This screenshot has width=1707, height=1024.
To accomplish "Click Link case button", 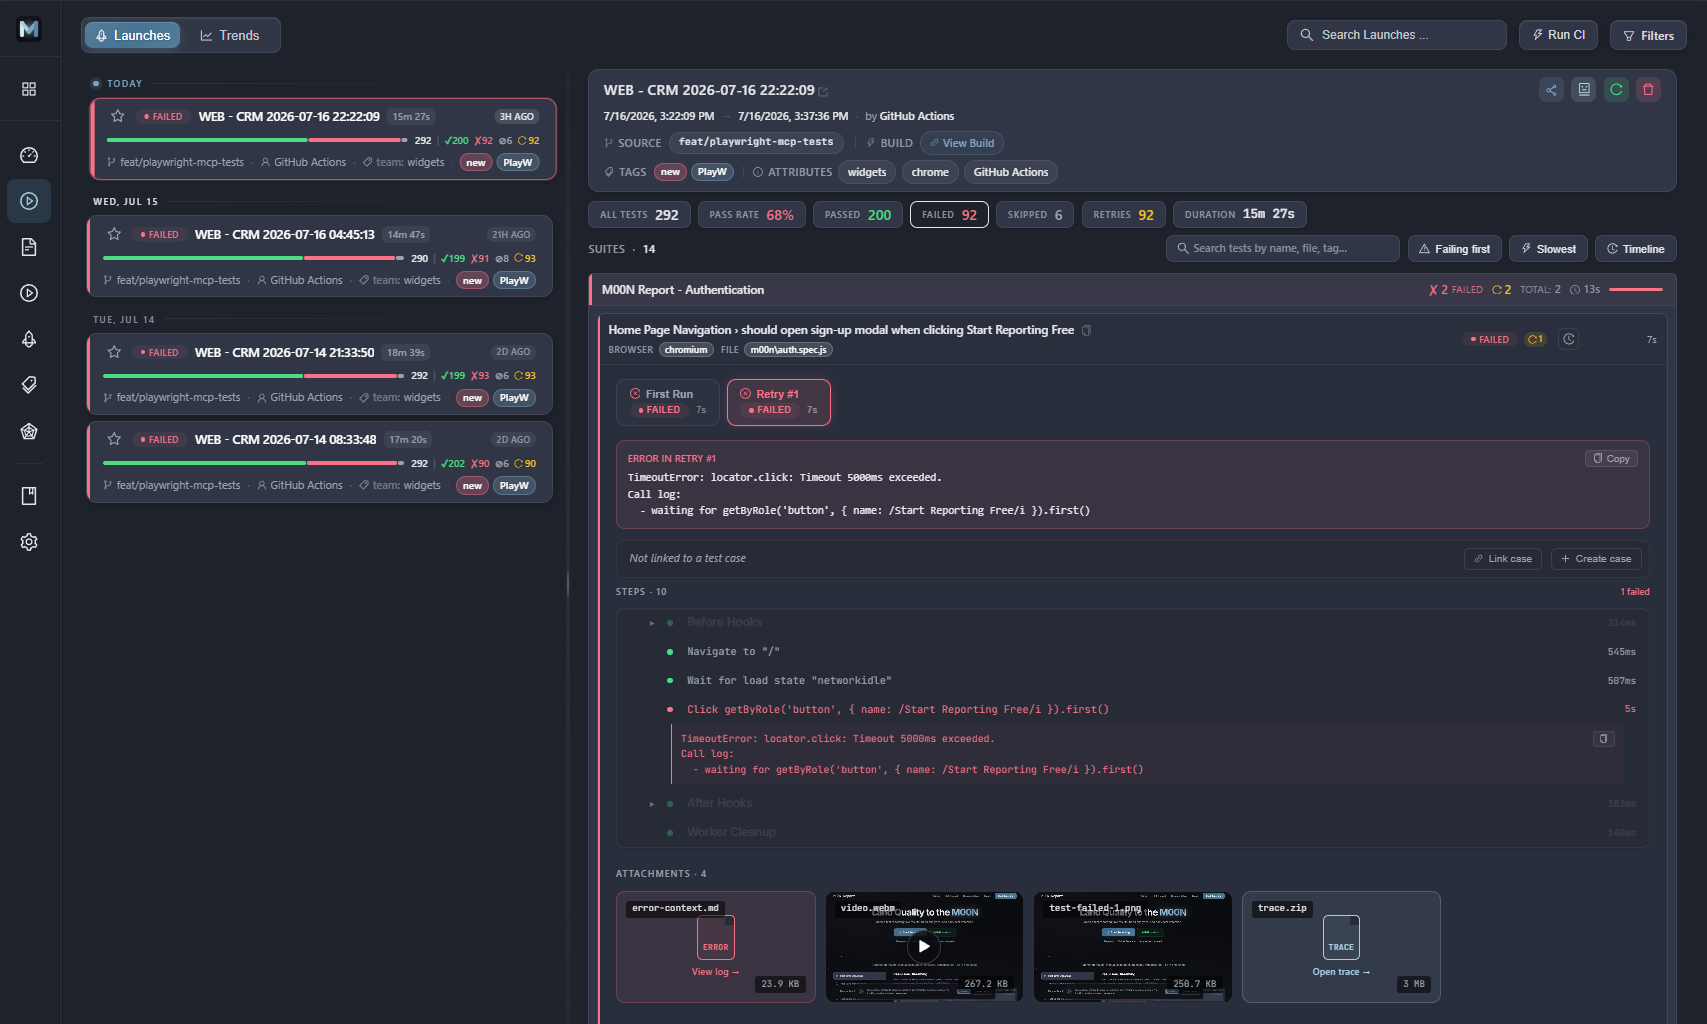I will (1503, 559).
